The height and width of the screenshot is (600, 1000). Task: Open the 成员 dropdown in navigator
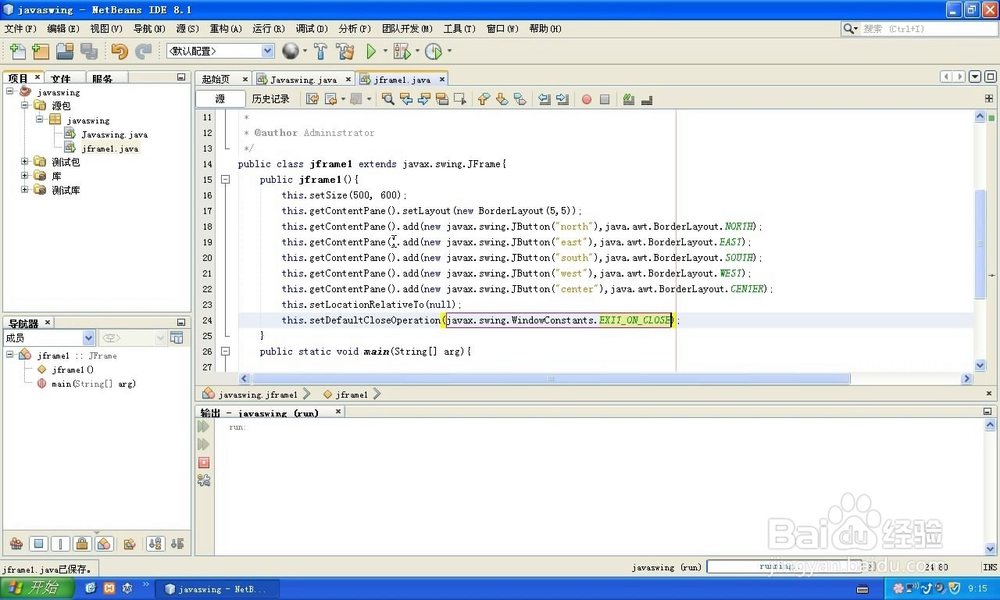coord(89,338)
